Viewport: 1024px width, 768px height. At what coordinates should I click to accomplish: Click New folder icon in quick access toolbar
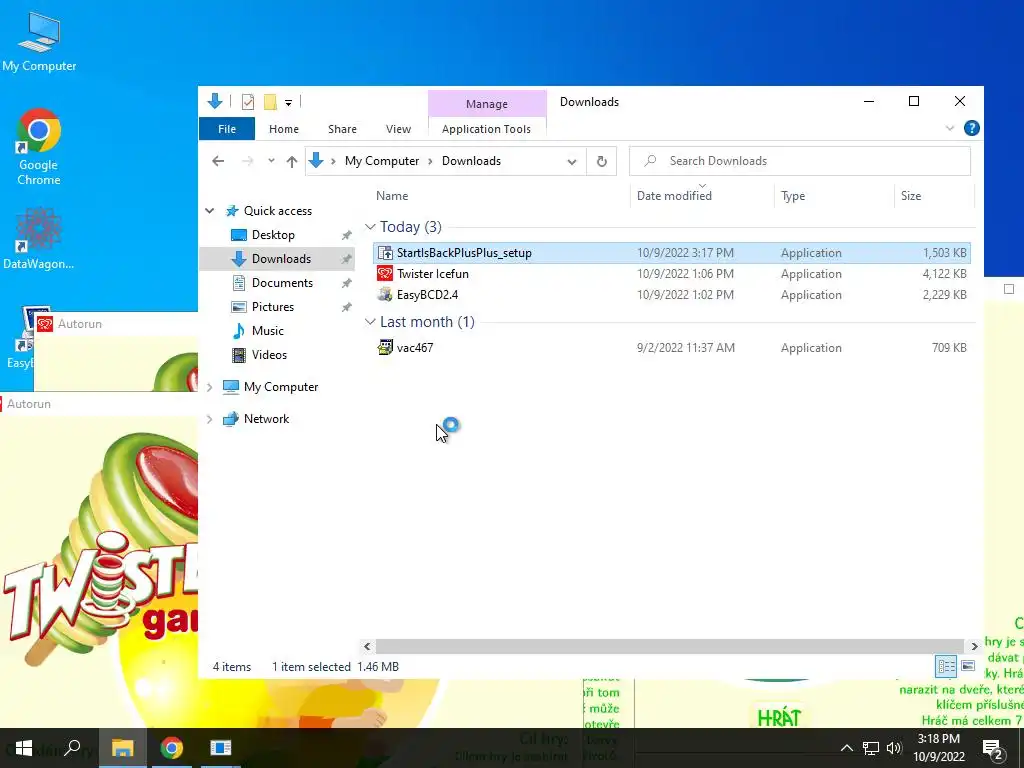coord(270,102)
